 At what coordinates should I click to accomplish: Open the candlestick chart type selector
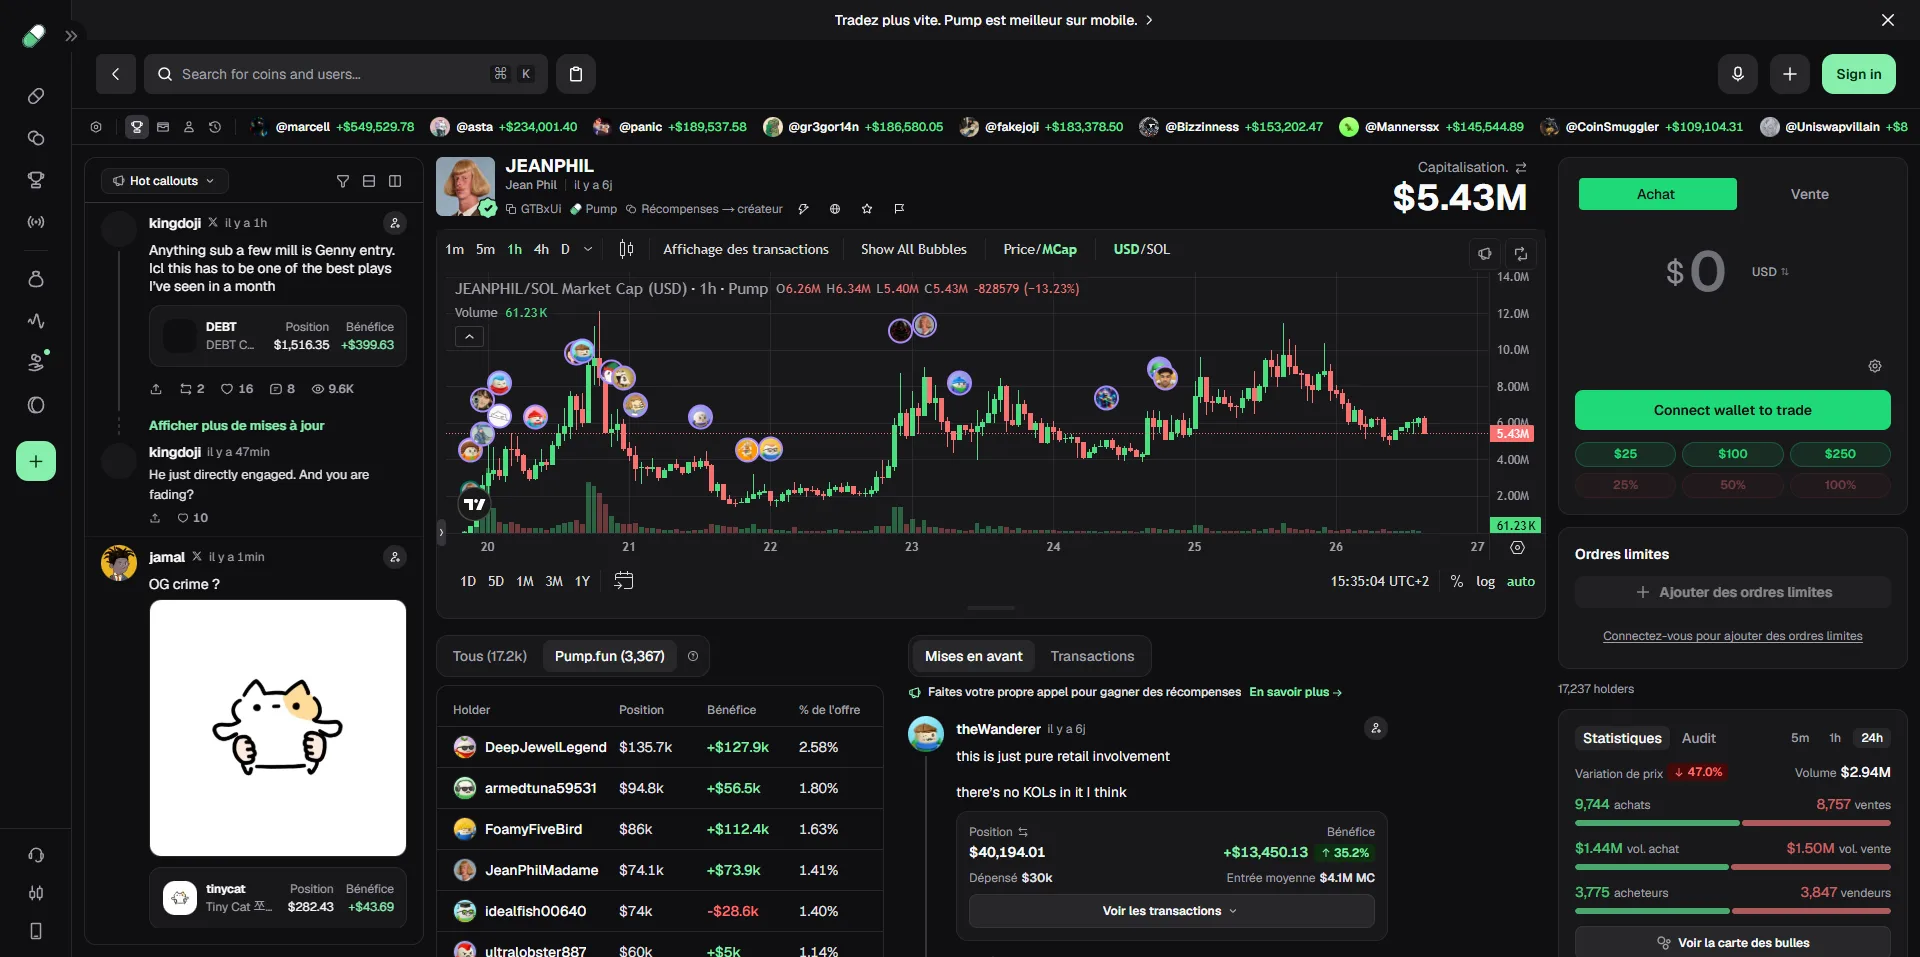(x=626, y=249)
